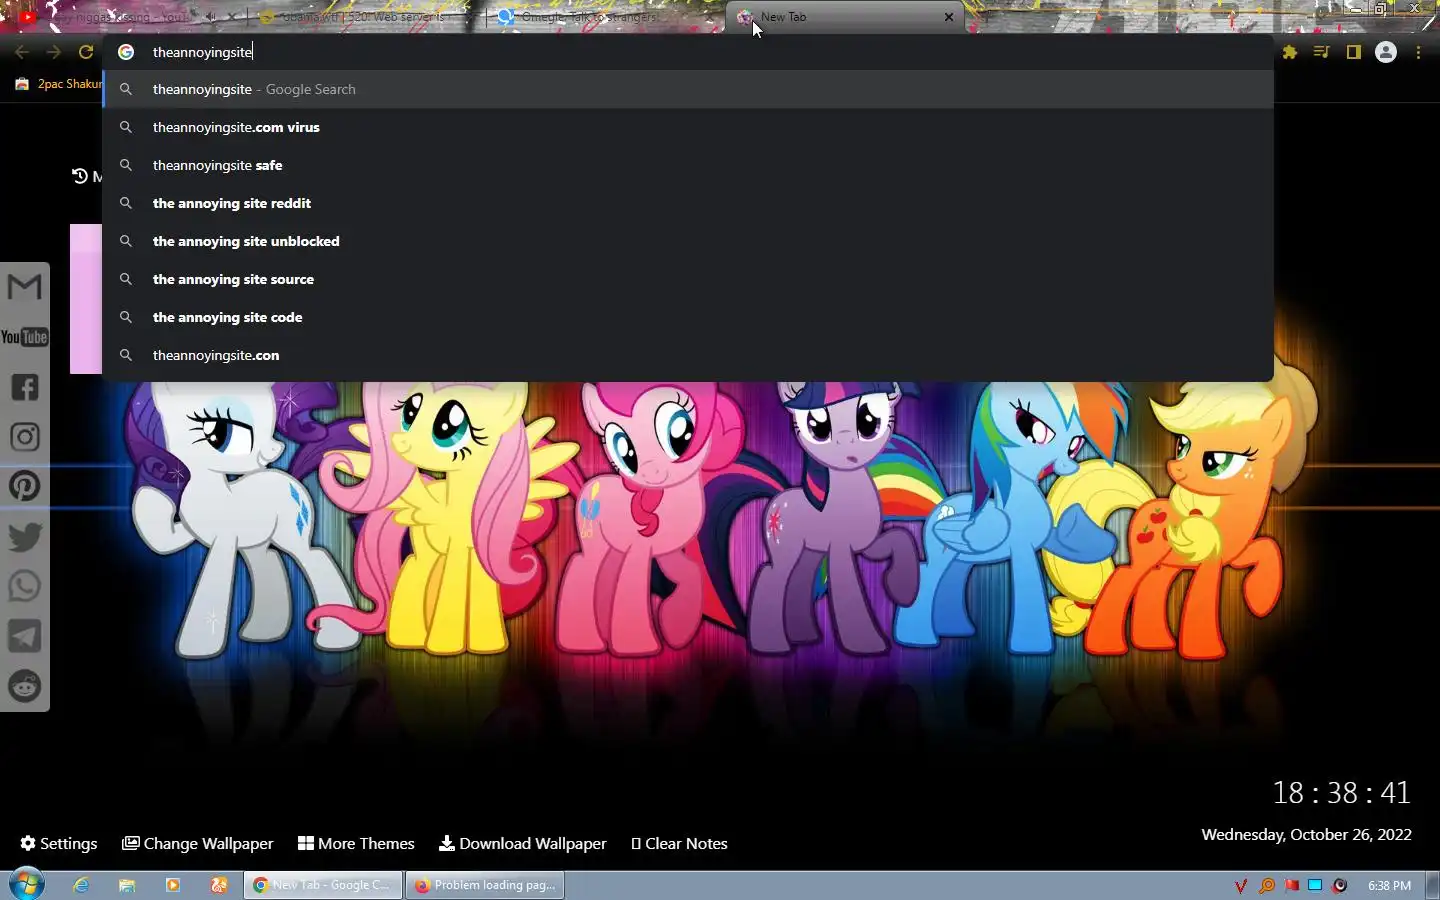The height and width of the screenshot is (900, 1440).
Task: Launch Internet Explorer from the taskbar
Action: (81, 885)
